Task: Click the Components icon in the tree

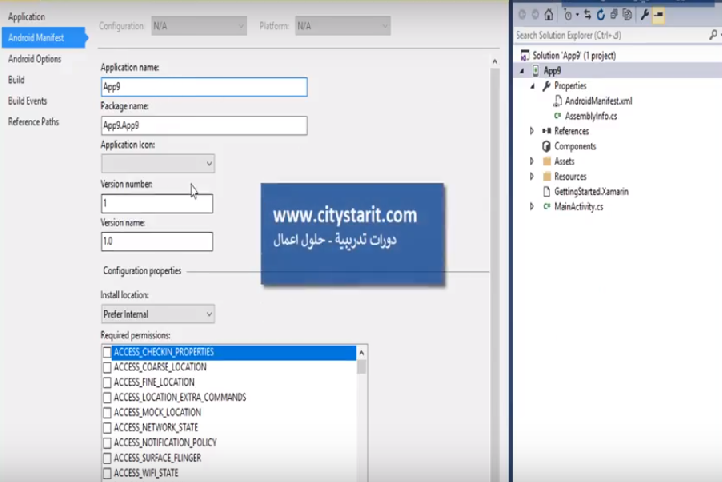Action: (x=547, y=146)
